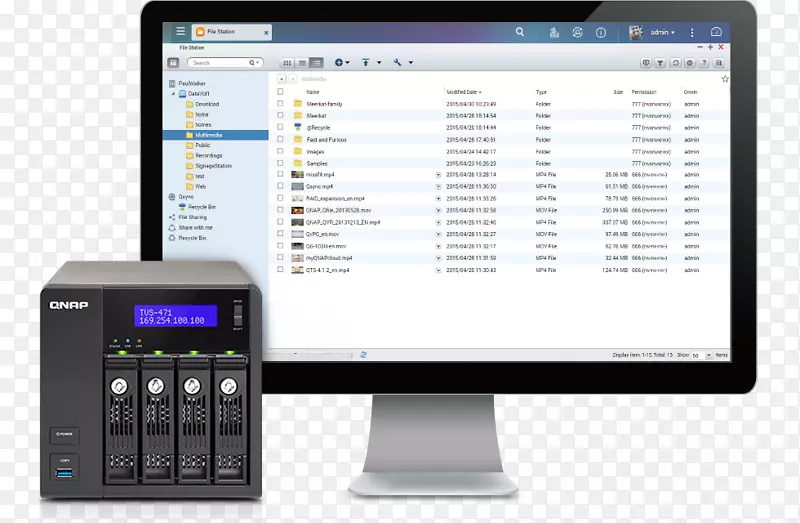The height and width of the screenshot is (523, 800).
Task: Open the QTS desktop search magnifier
Action: pyautogui.click(x=520, y=32)
